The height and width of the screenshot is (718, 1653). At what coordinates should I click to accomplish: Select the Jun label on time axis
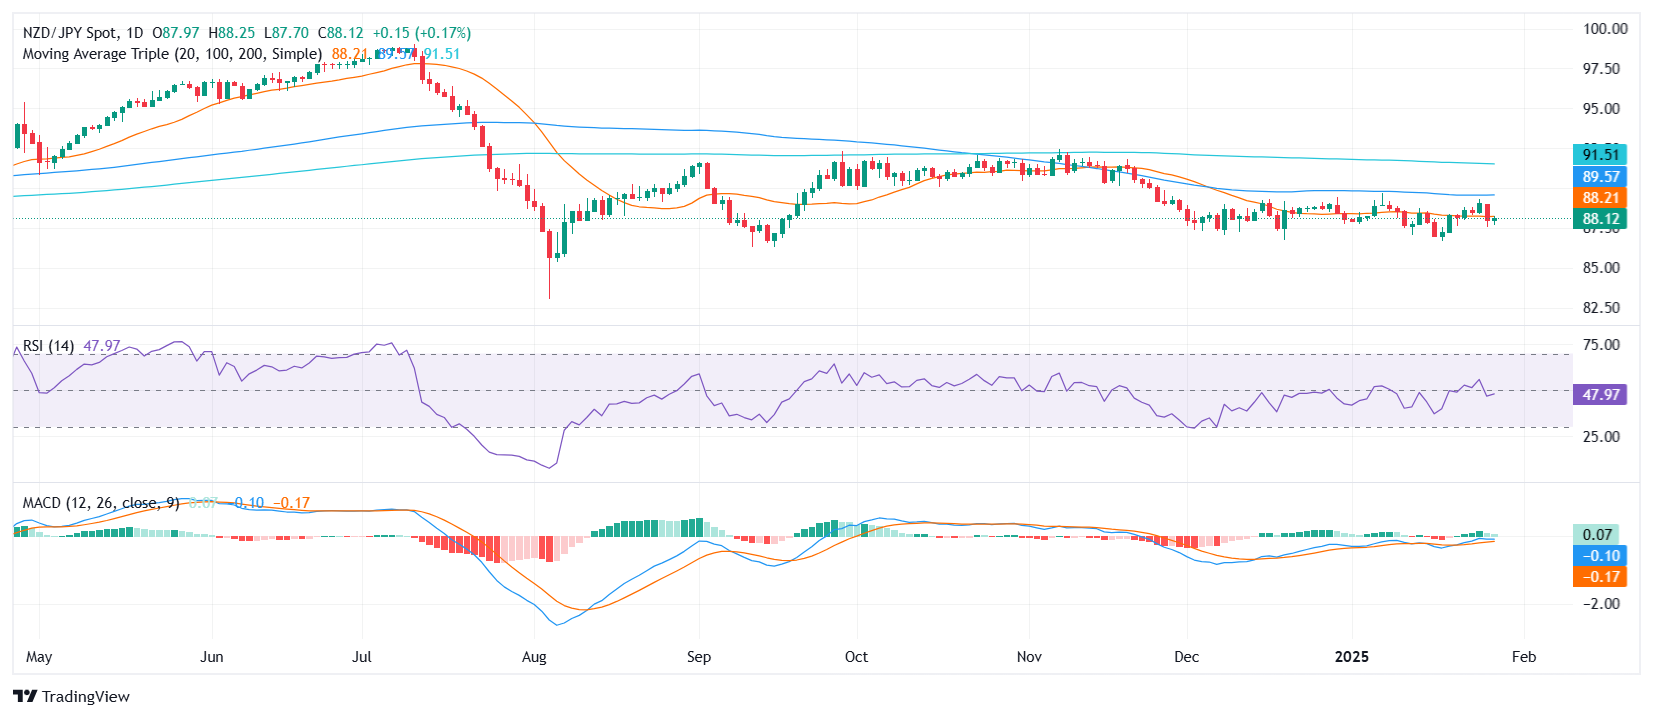[x=212, y=657]
